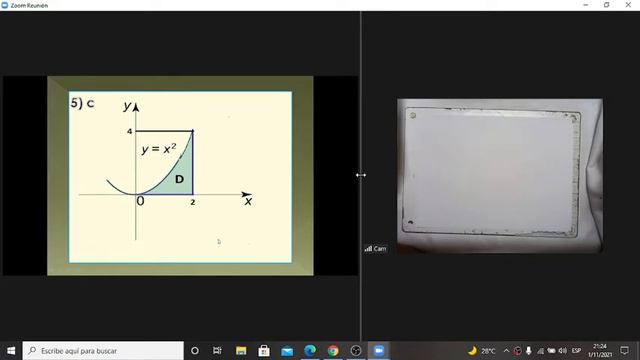
Task: Click the red antivirus tray icon
Action: (x=518, y=351)
